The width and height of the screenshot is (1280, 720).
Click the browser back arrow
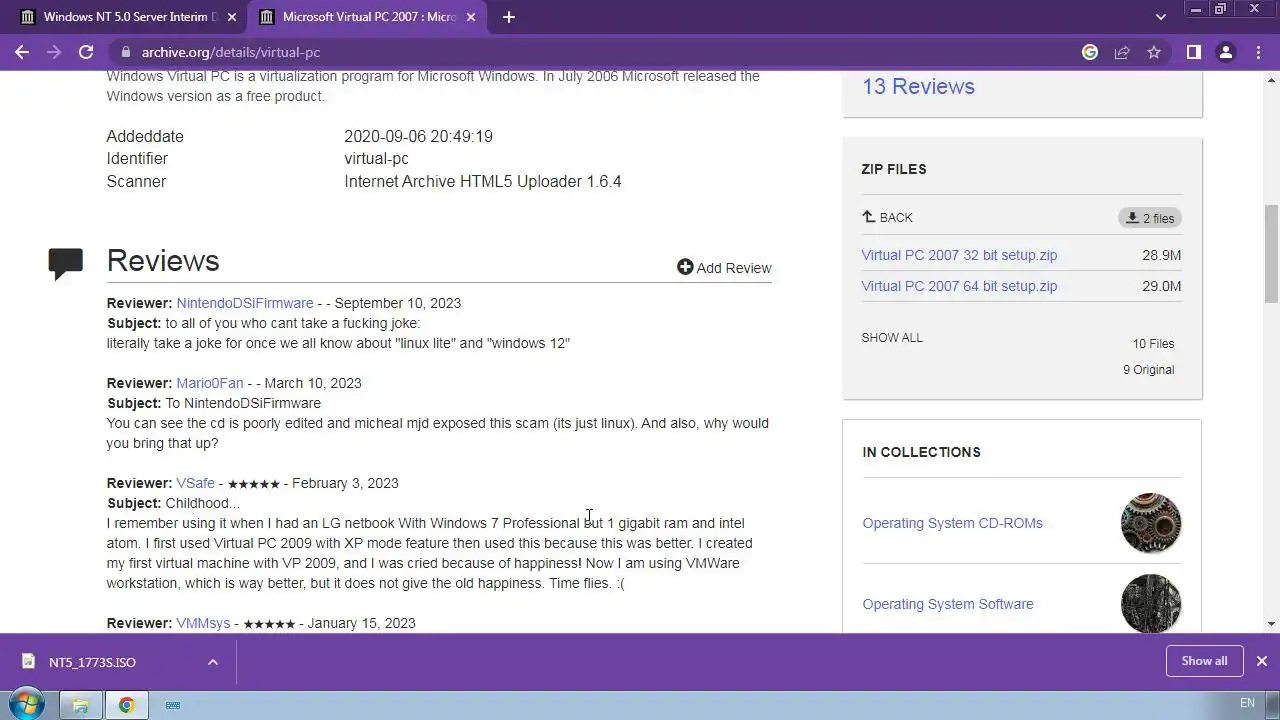[22, 52]
